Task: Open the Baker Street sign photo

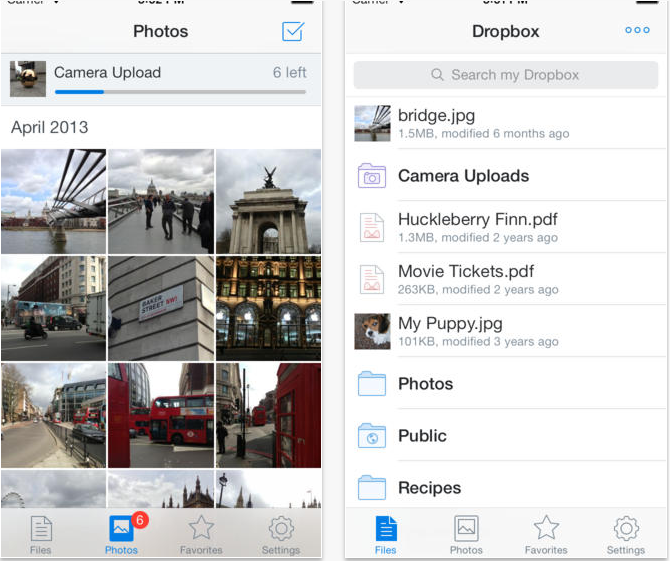Action: pos(161,308)
